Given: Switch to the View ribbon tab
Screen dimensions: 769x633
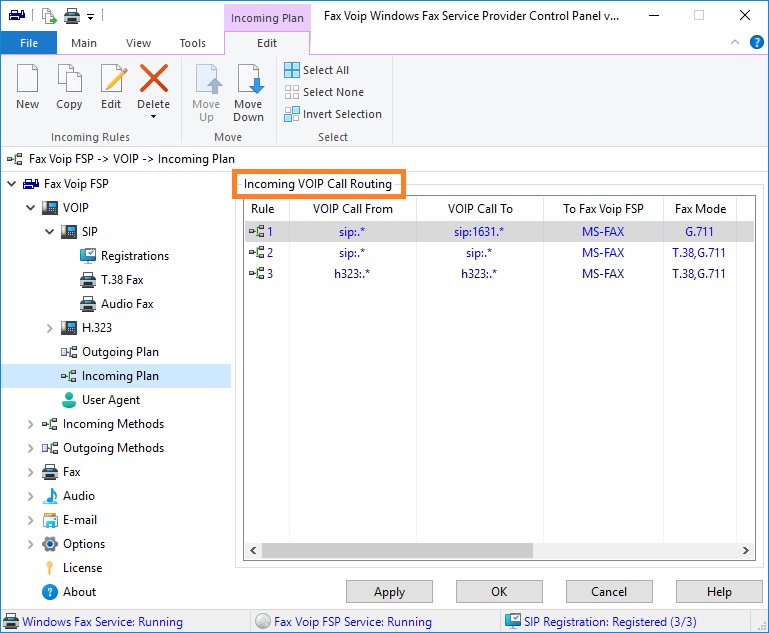Looking at the screenshot, I should (138, 43).
